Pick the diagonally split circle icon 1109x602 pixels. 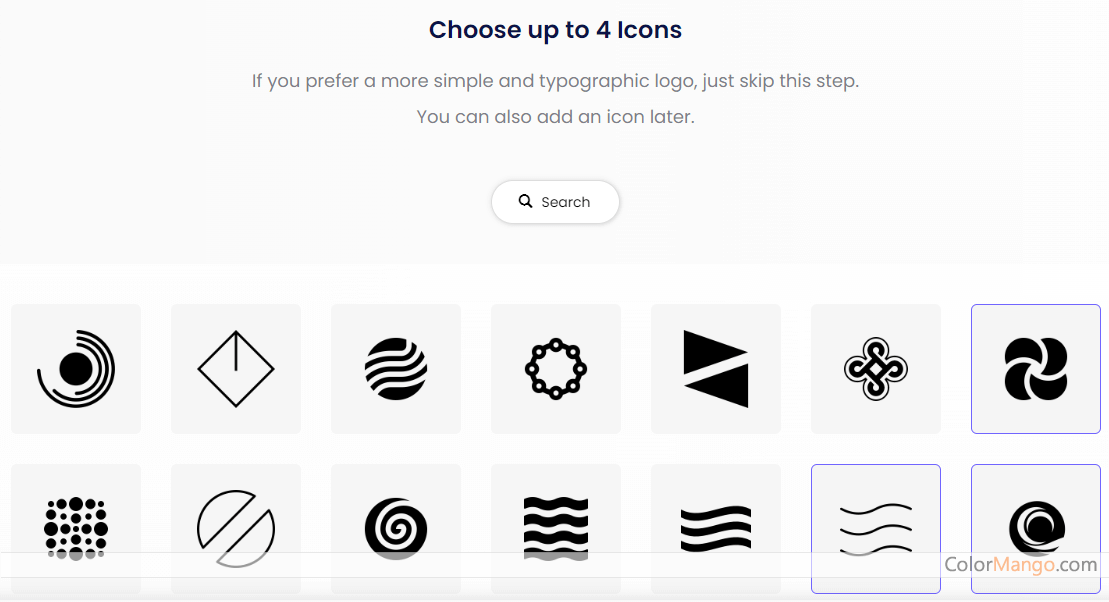click(236, 527)
